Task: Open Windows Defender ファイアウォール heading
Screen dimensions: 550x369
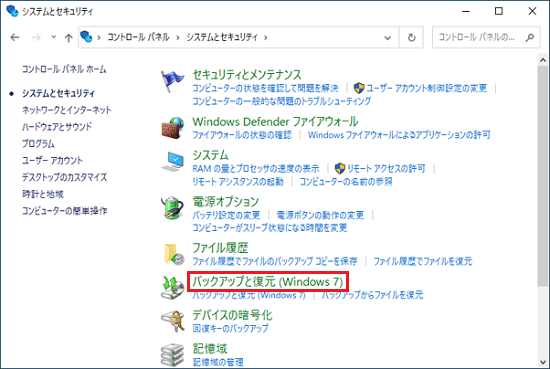Action: click(275, 122)
